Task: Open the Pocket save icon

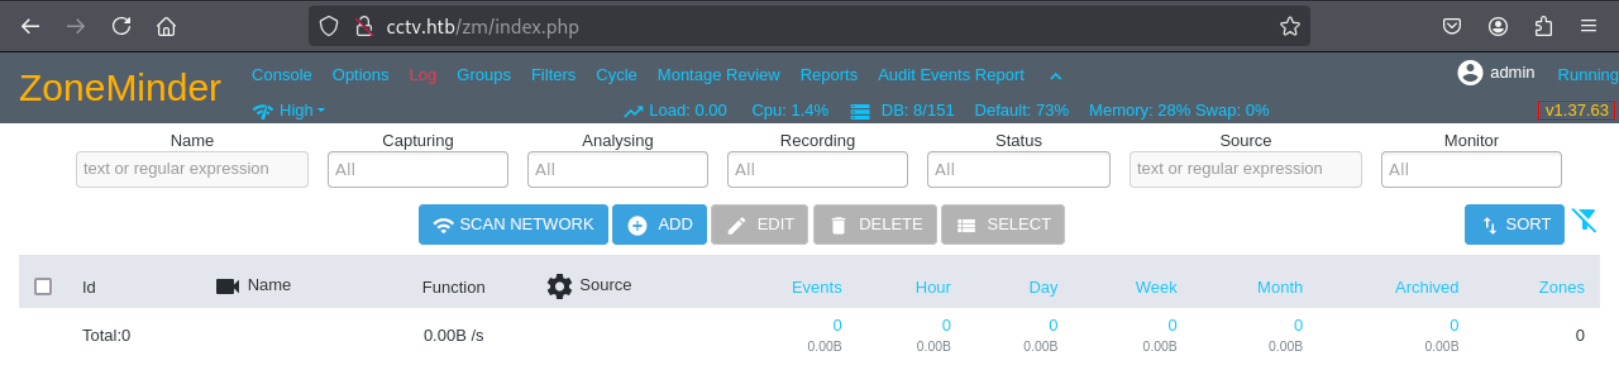Action: 1452,26
